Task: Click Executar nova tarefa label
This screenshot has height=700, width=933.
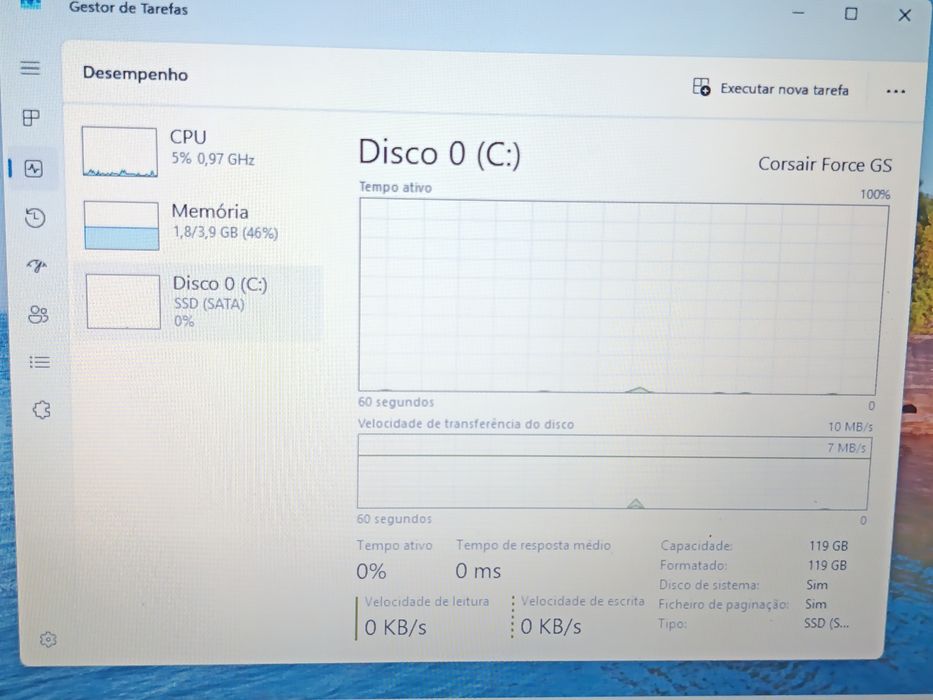Action: click(784, 89)
